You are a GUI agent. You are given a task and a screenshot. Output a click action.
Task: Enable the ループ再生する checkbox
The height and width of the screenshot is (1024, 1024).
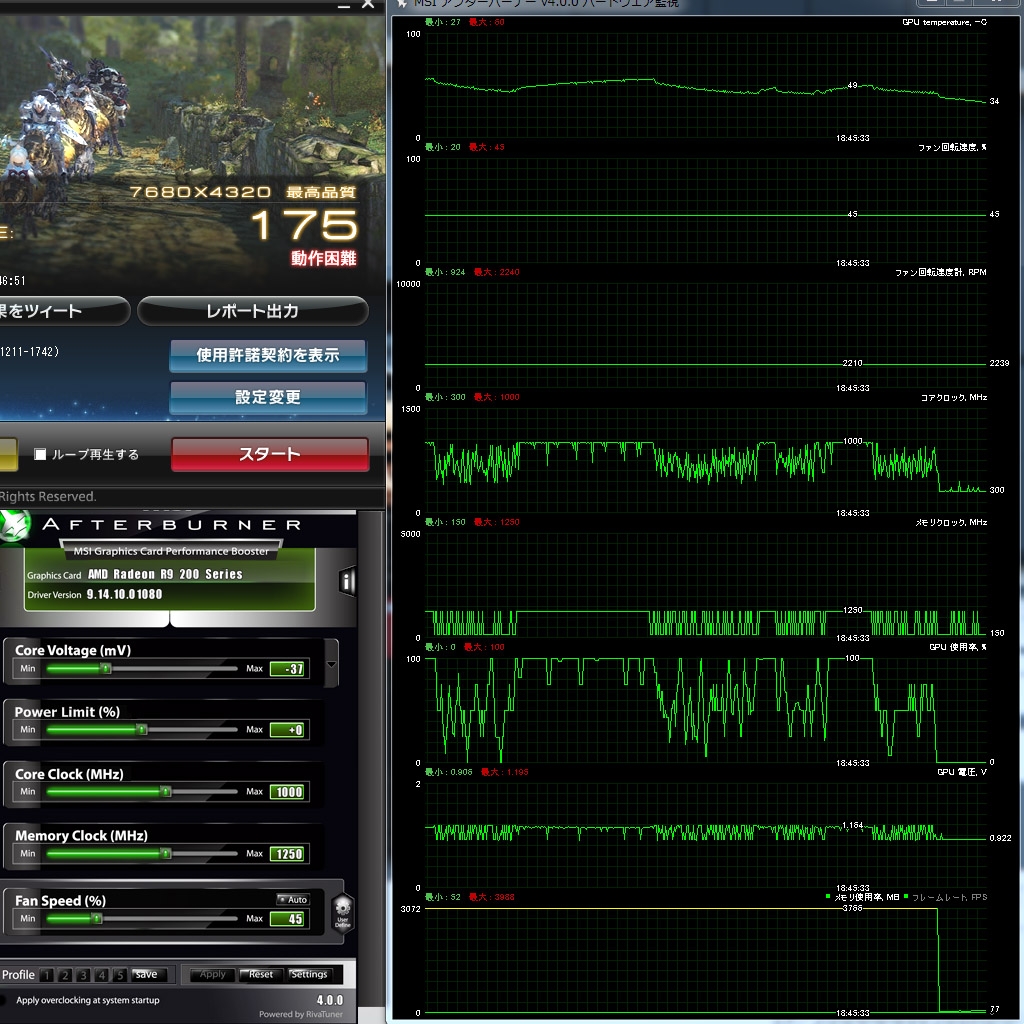pyautogui.click(x=40, y=454)
